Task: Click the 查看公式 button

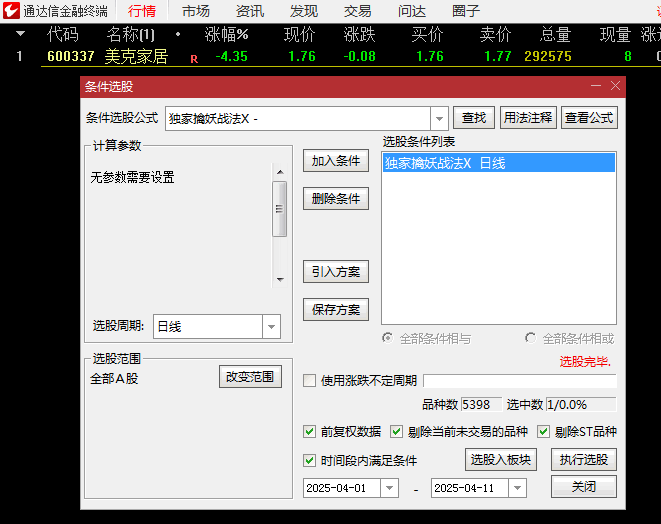Action: pos(589,118)
